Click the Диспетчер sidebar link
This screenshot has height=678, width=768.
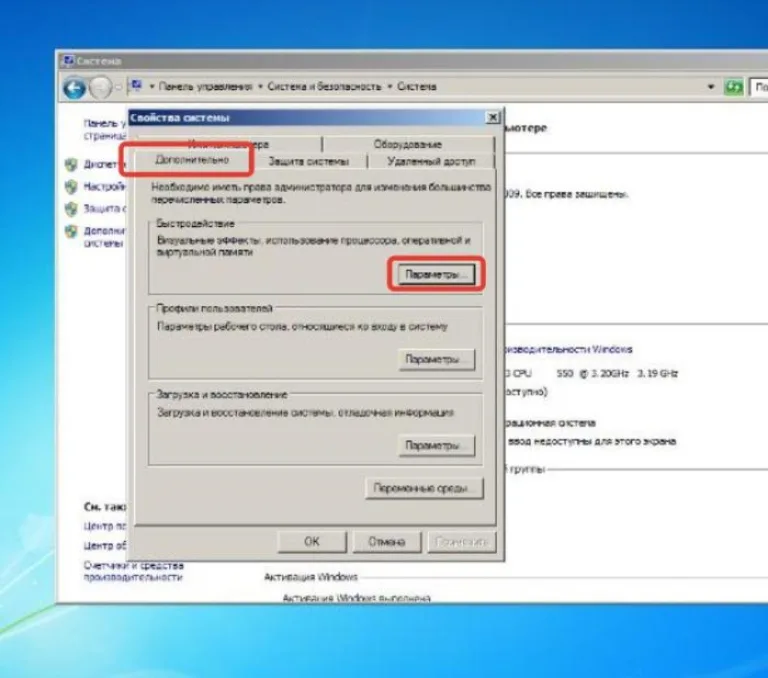pos(104,164)
